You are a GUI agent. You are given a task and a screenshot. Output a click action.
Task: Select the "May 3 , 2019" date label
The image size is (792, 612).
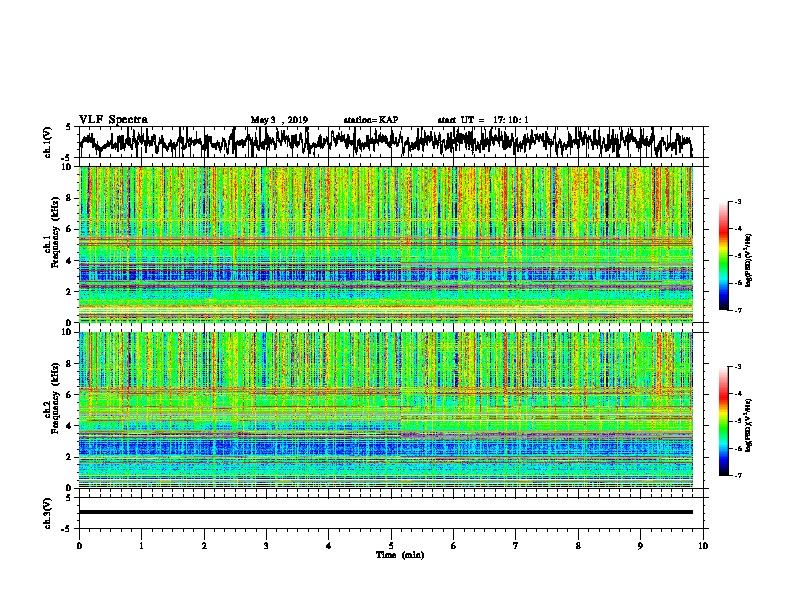279,120
